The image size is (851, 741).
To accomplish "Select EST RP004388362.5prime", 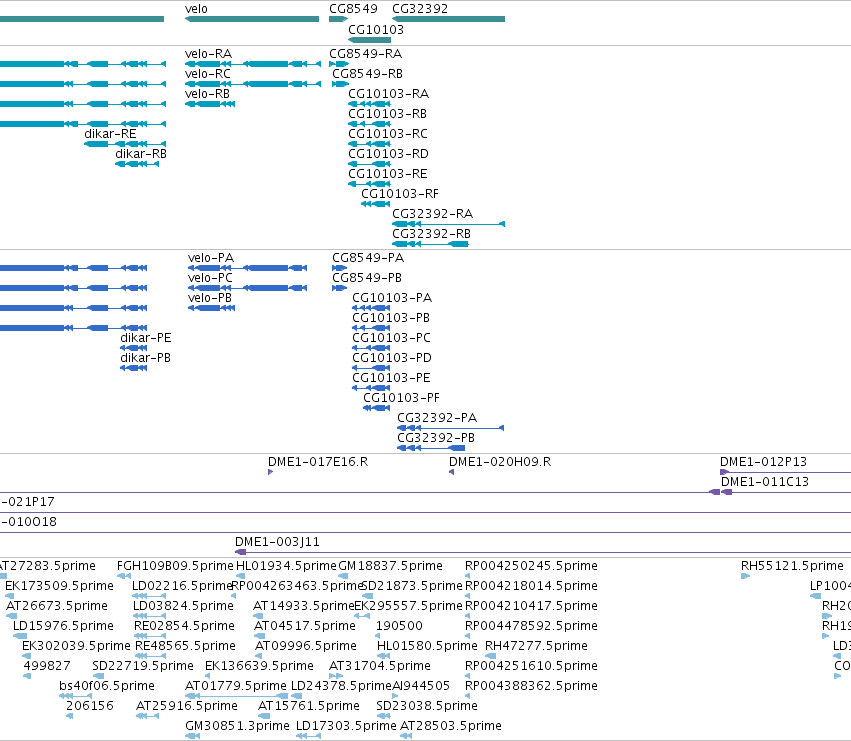I will [x=531, y=686].
